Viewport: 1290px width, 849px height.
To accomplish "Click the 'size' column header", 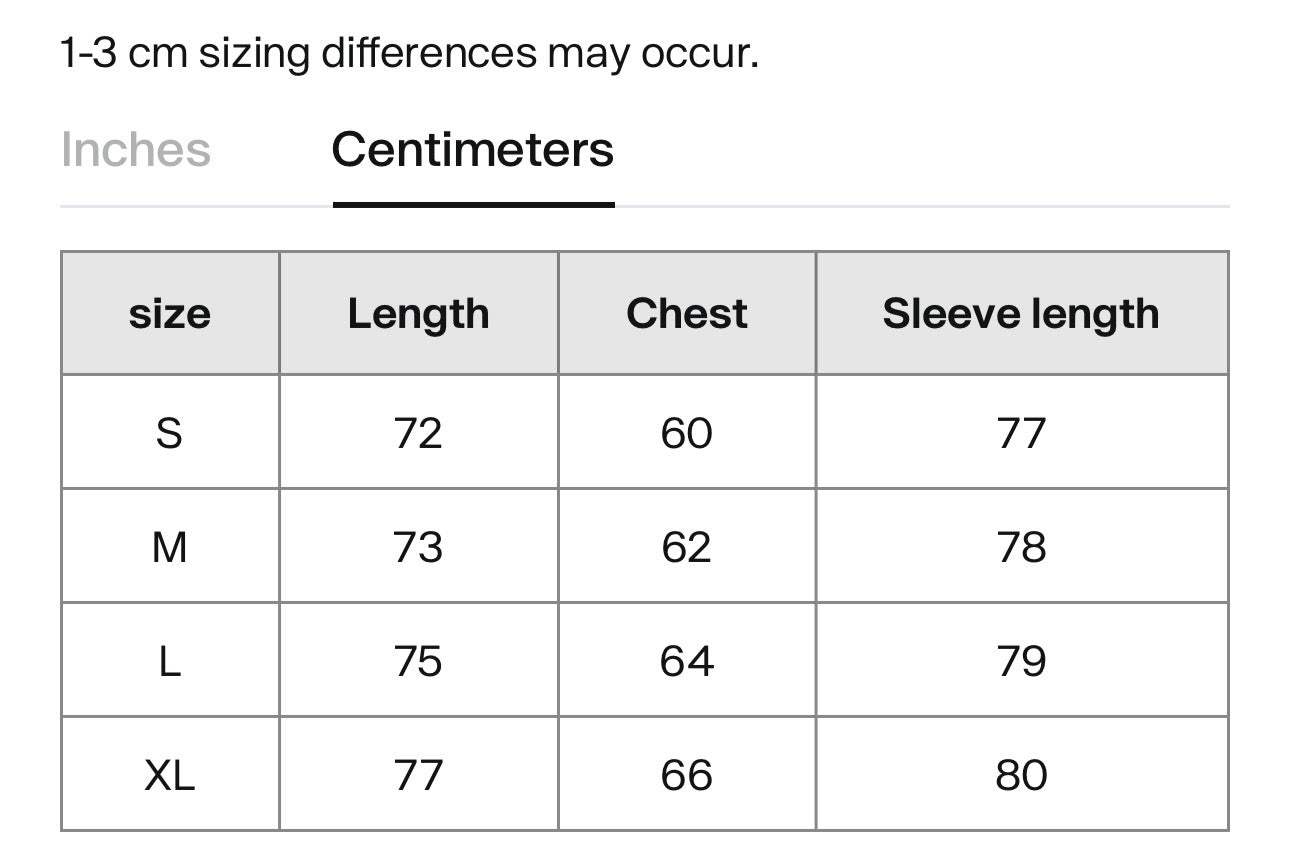I will click(170, 314).
